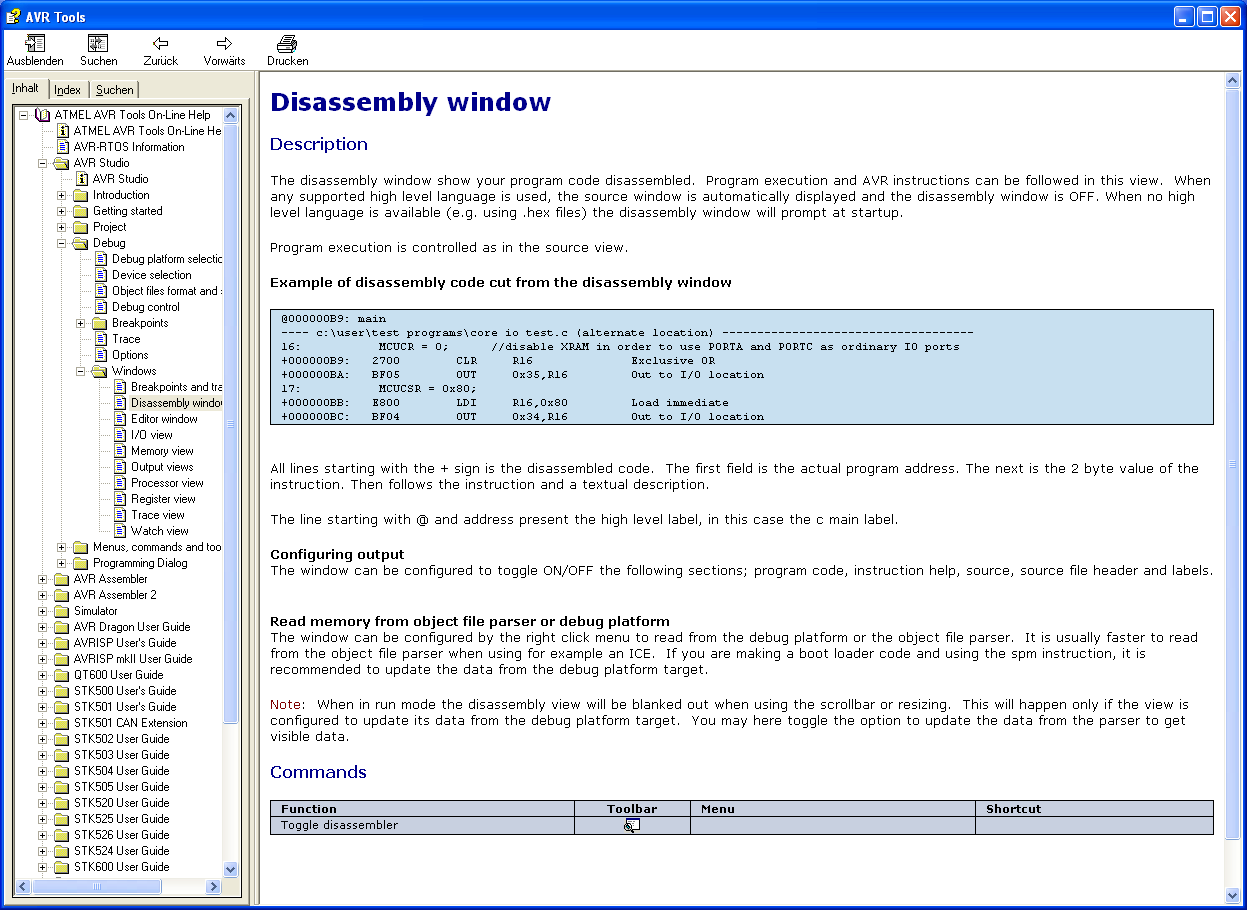Image resolution: width=1247 pixels, height=910 pixels.
Task: Go forward with the Vorwärts arrow
Action: point(224,43)
